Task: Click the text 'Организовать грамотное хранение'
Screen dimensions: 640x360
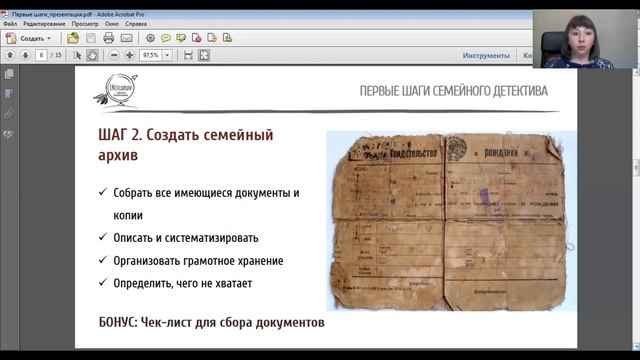Action: tap(198, 260)
